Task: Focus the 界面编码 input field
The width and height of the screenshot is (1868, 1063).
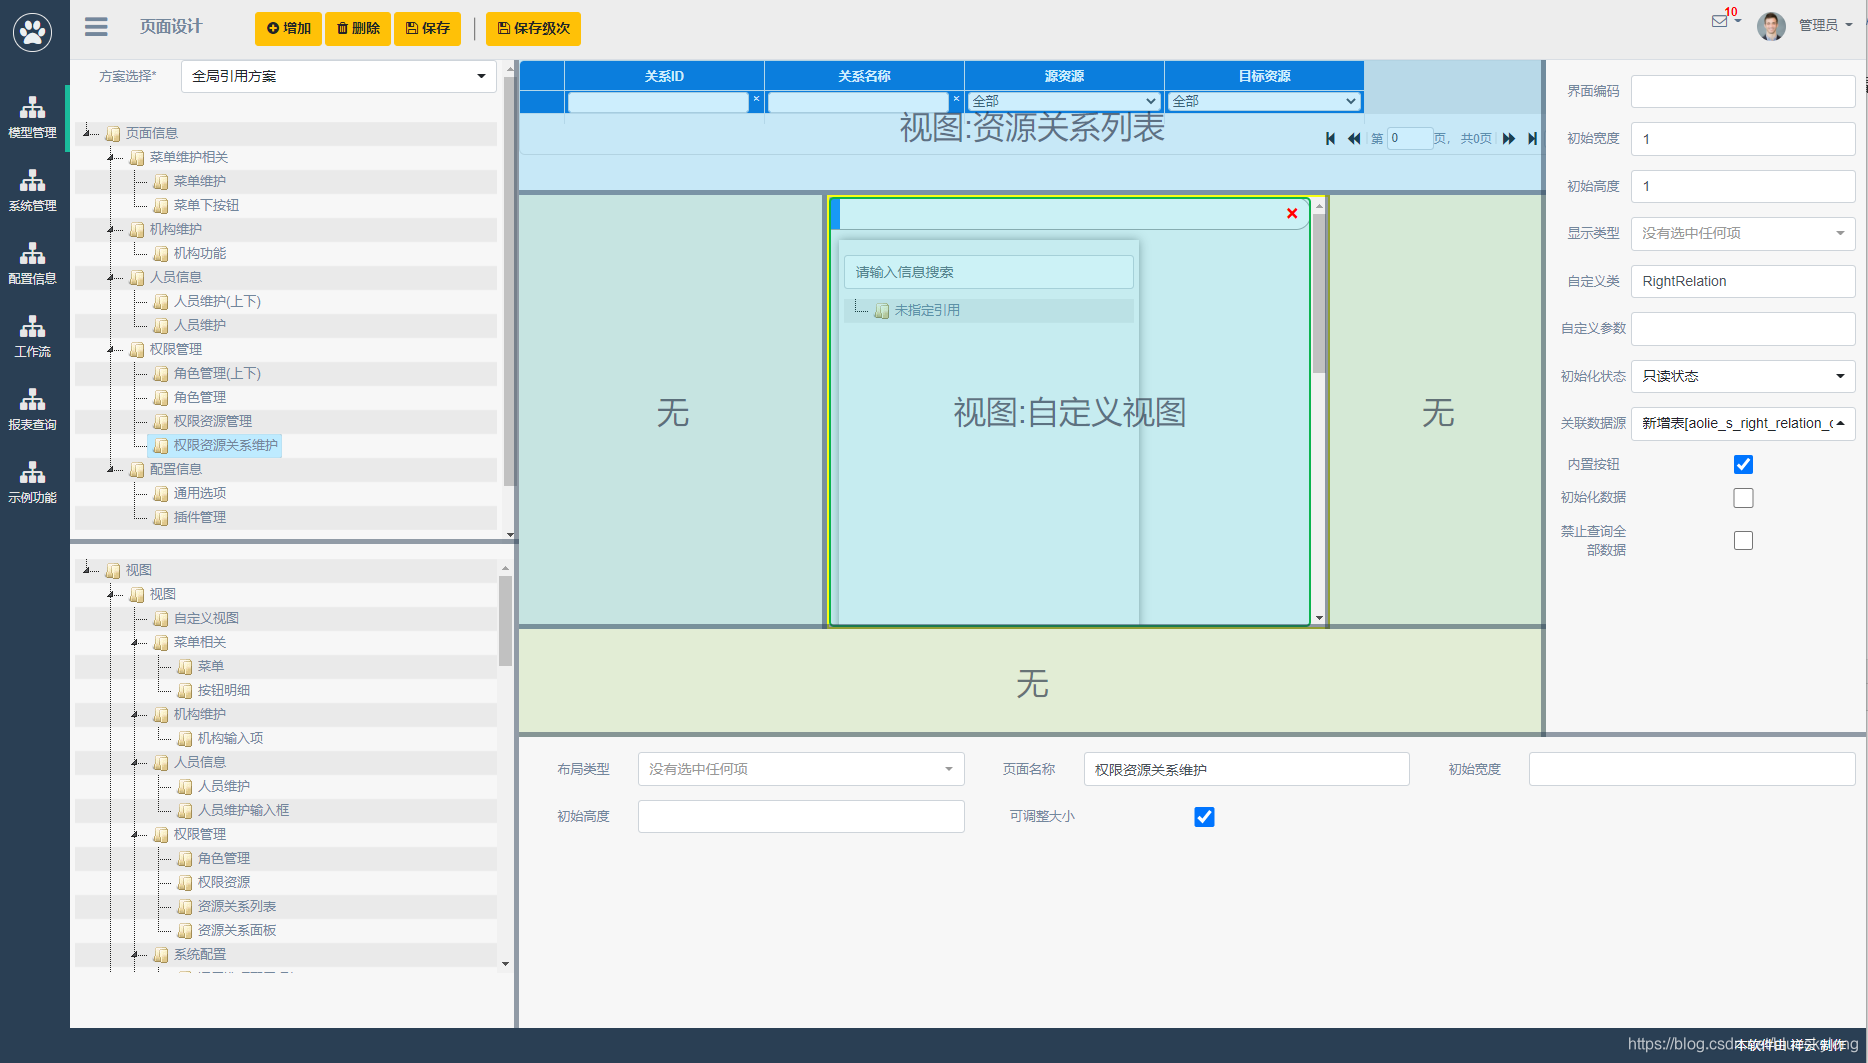Action: click(1743, 91)
